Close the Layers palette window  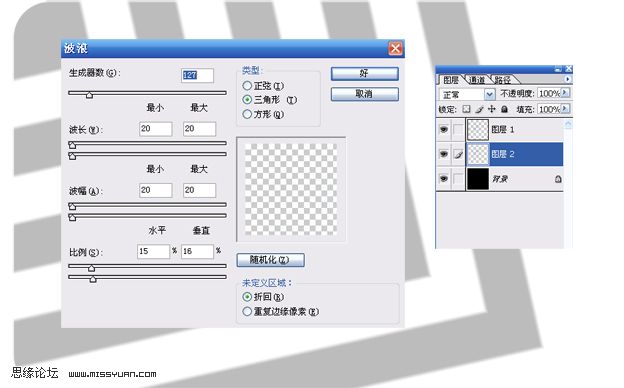click(568, 69)
